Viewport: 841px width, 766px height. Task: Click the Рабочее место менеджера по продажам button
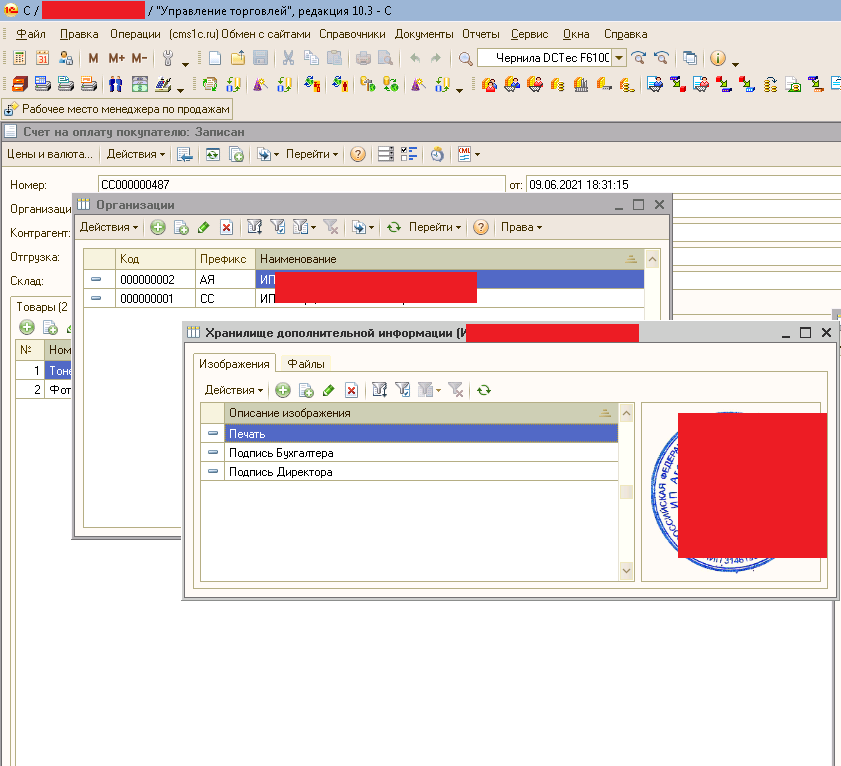tap(118, 109)
